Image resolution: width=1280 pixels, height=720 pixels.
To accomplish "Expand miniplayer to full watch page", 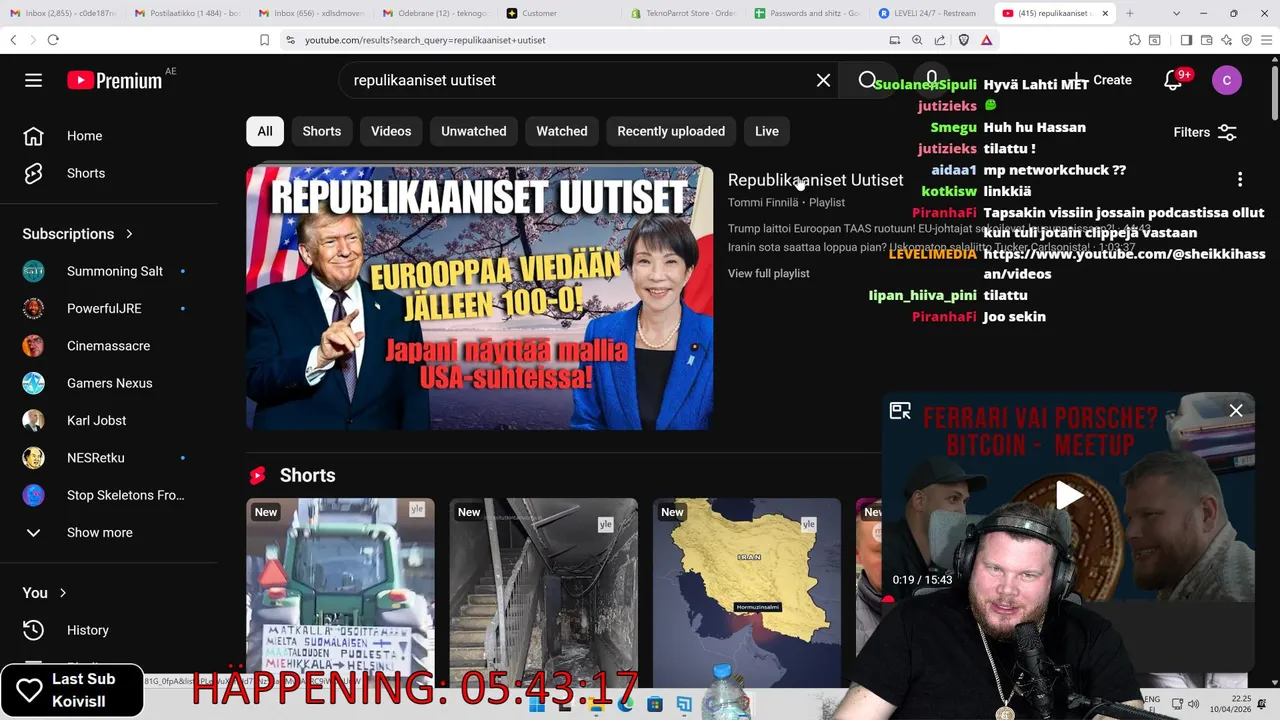I will click(x=900, y=410).
